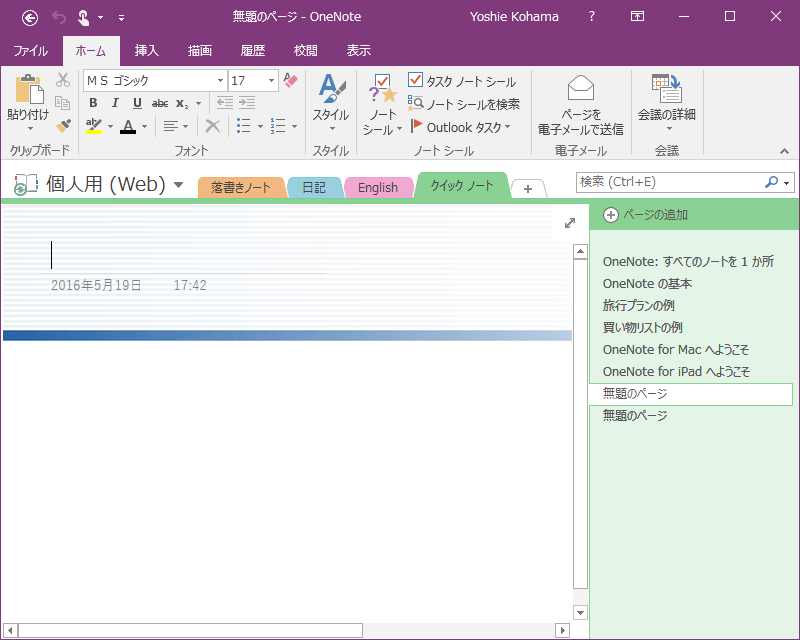800x640 pixels.
Task: Click the Clear Formatting eraser icon
Action: [291, 80]
